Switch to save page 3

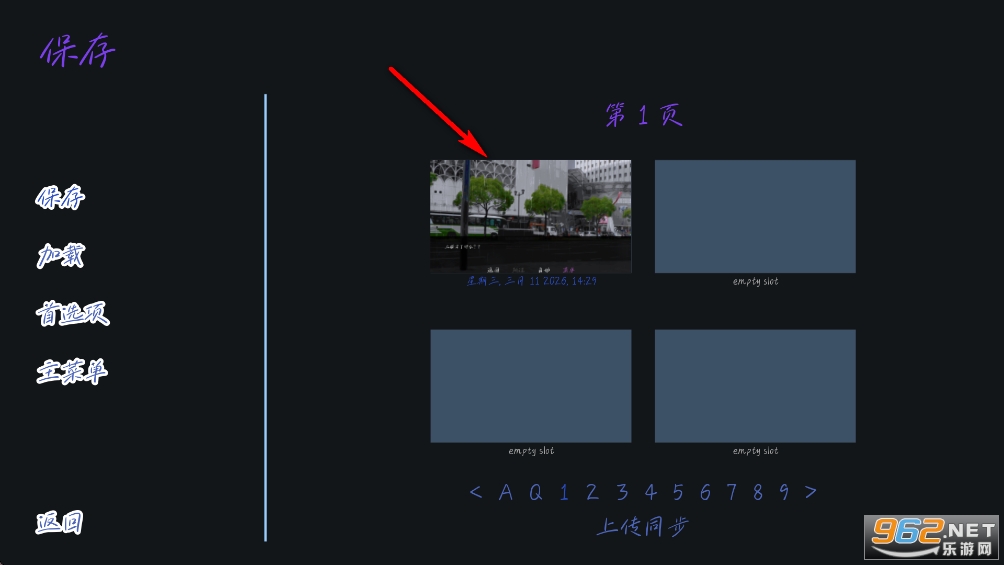(622, 492)
